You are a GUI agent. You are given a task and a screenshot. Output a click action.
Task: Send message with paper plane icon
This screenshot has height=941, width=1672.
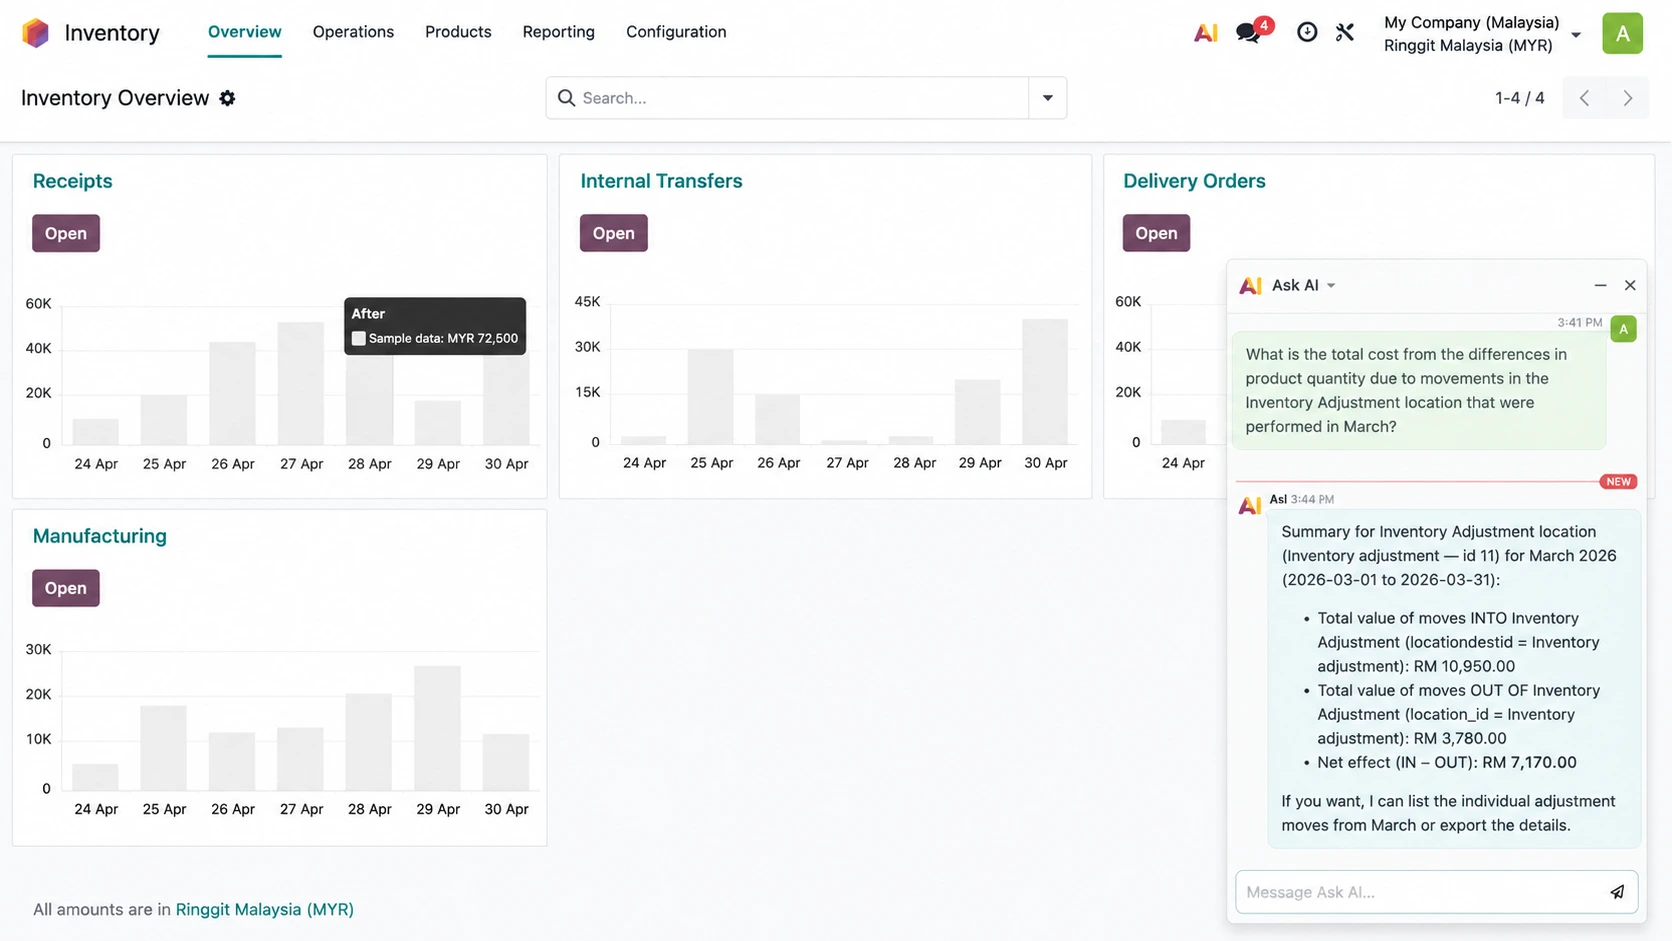click(x=1617, y=892)
